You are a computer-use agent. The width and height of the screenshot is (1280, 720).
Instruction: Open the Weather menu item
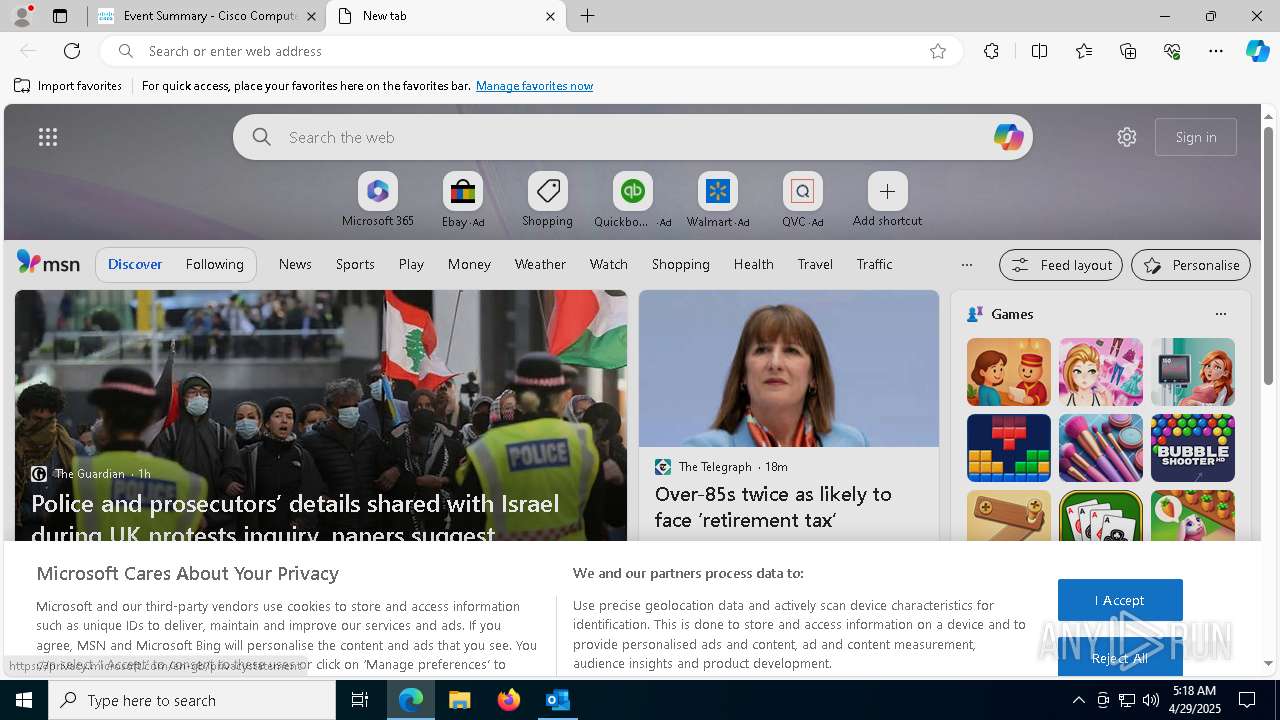pyautogui.click(x=540, y=264)
